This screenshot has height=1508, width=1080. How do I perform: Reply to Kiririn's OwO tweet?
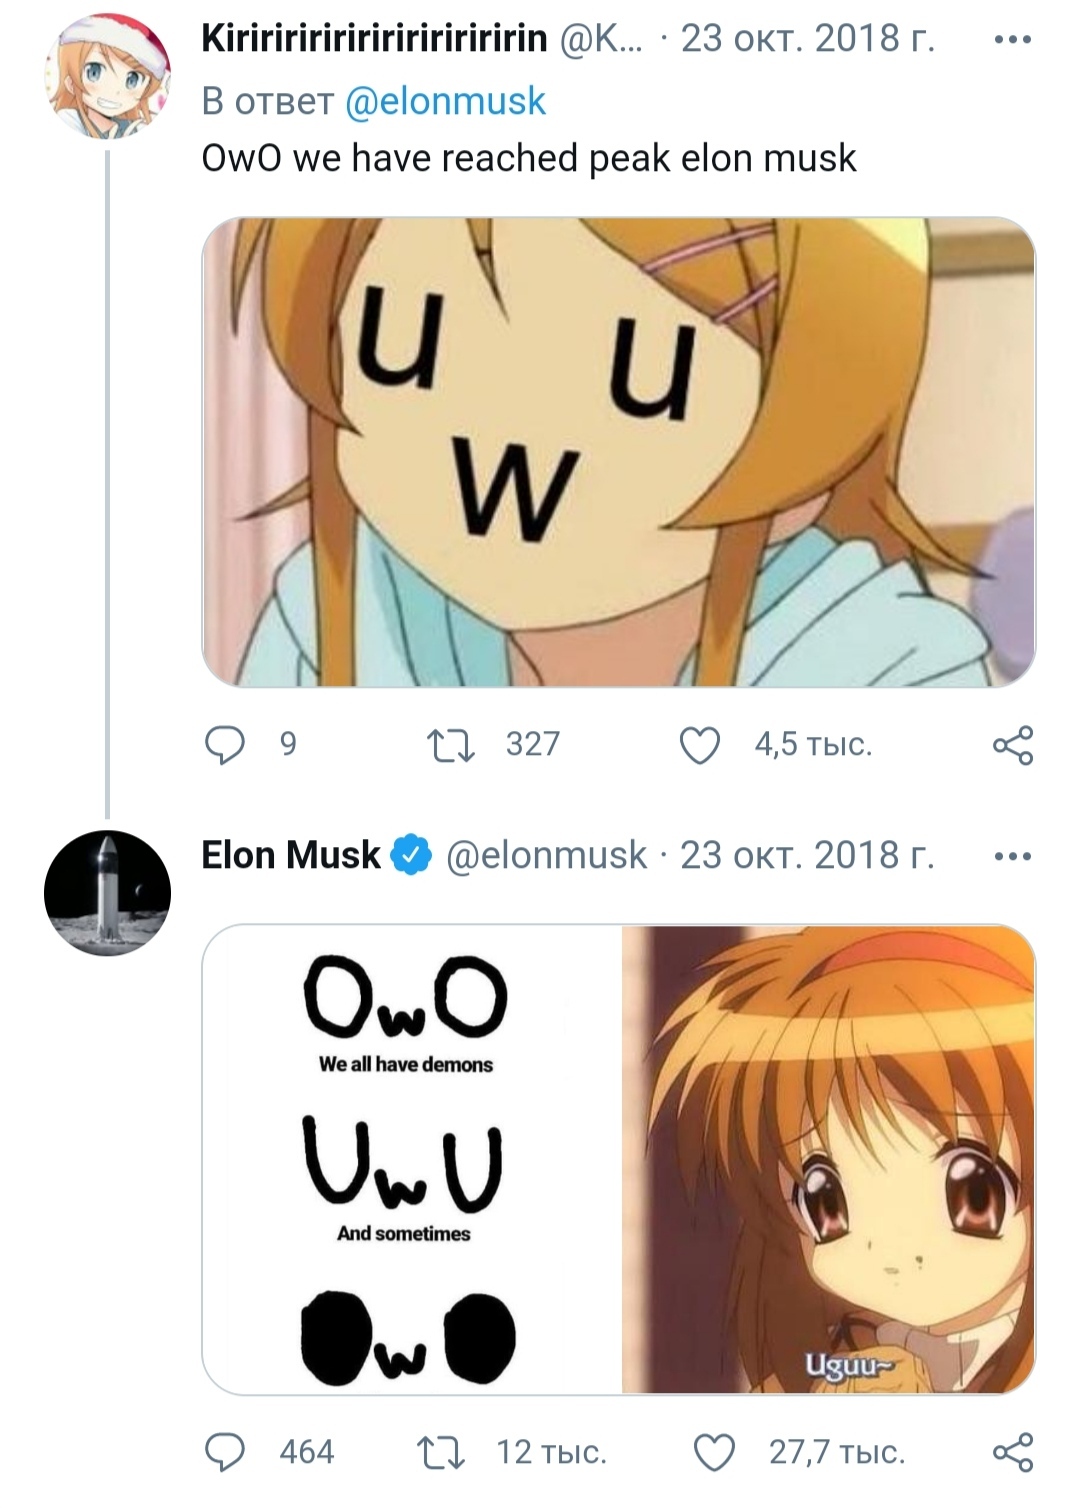(225, 745)
